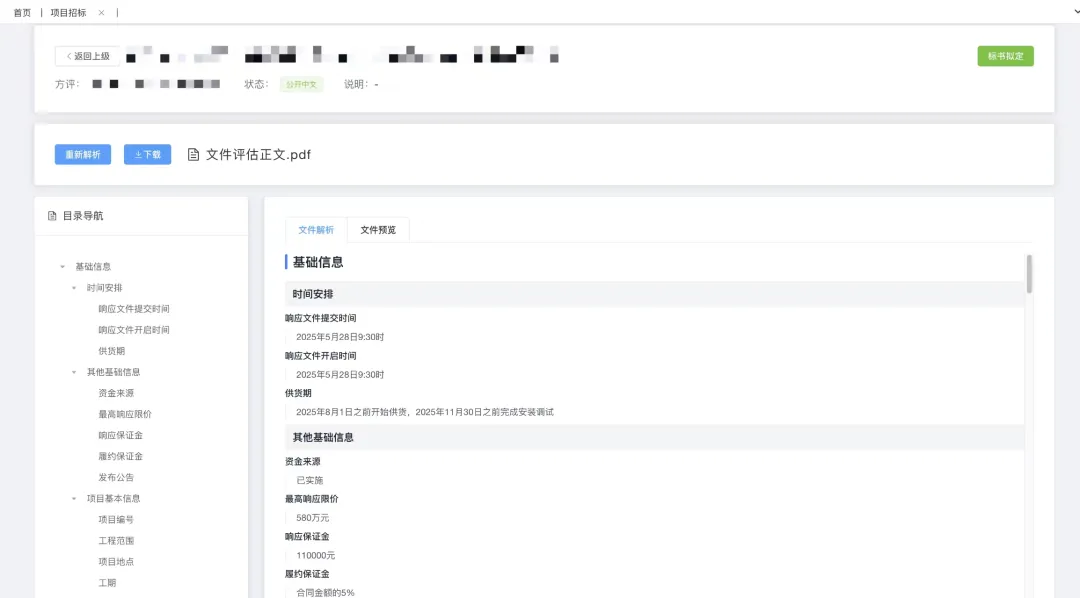Jump to 响应文件提交时间 in the directory

[x=134, y=309]
